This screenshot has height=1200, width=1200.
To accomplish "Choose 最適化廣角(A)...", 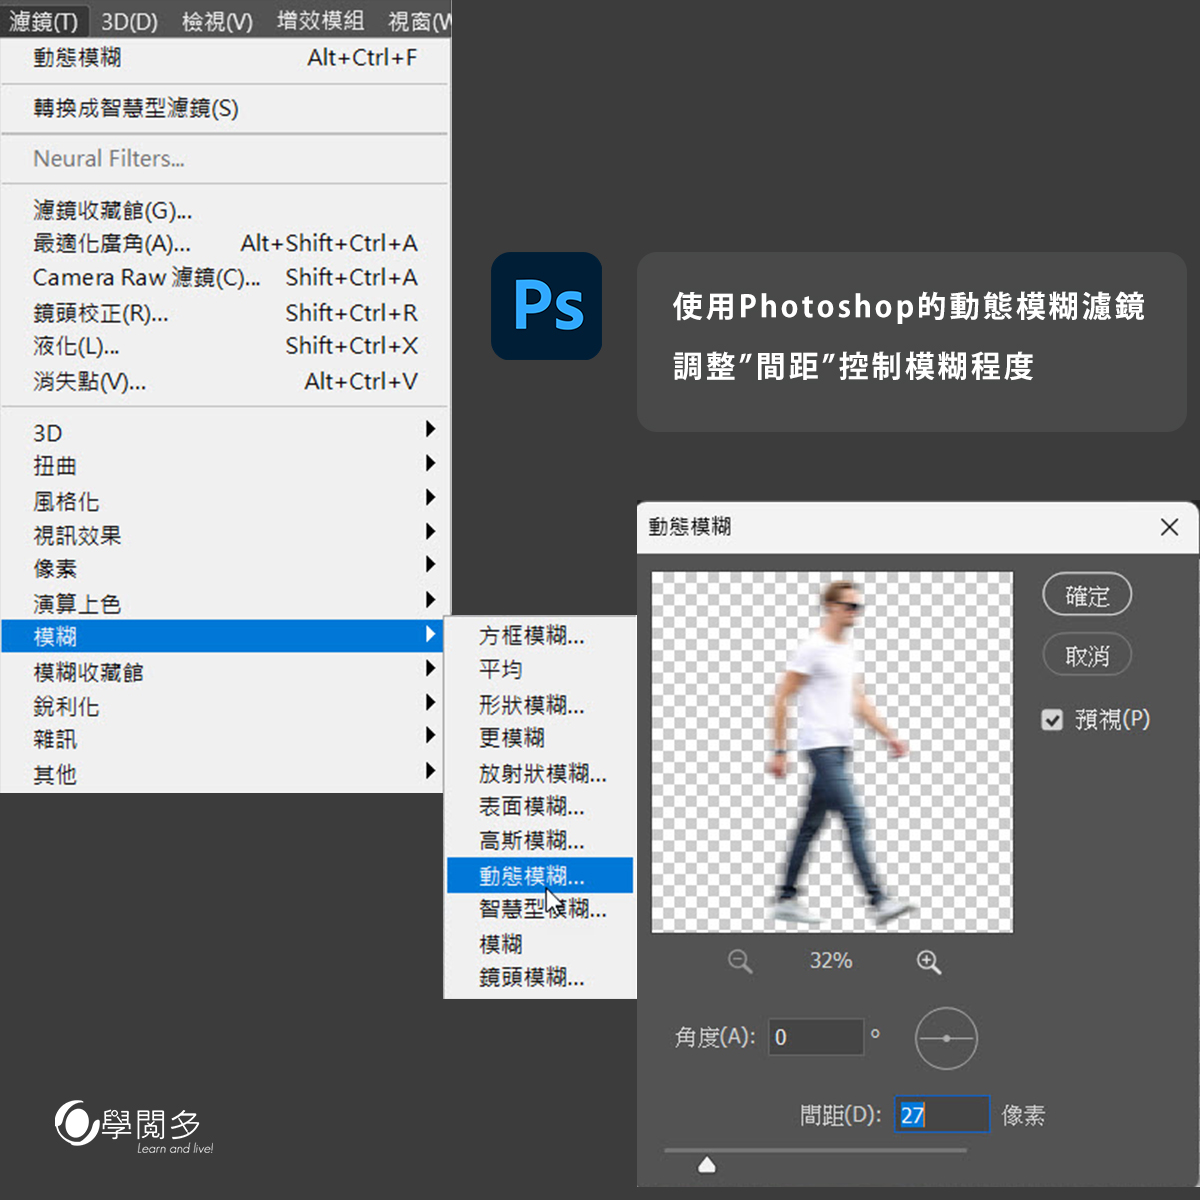I will [x=225, y=243].
